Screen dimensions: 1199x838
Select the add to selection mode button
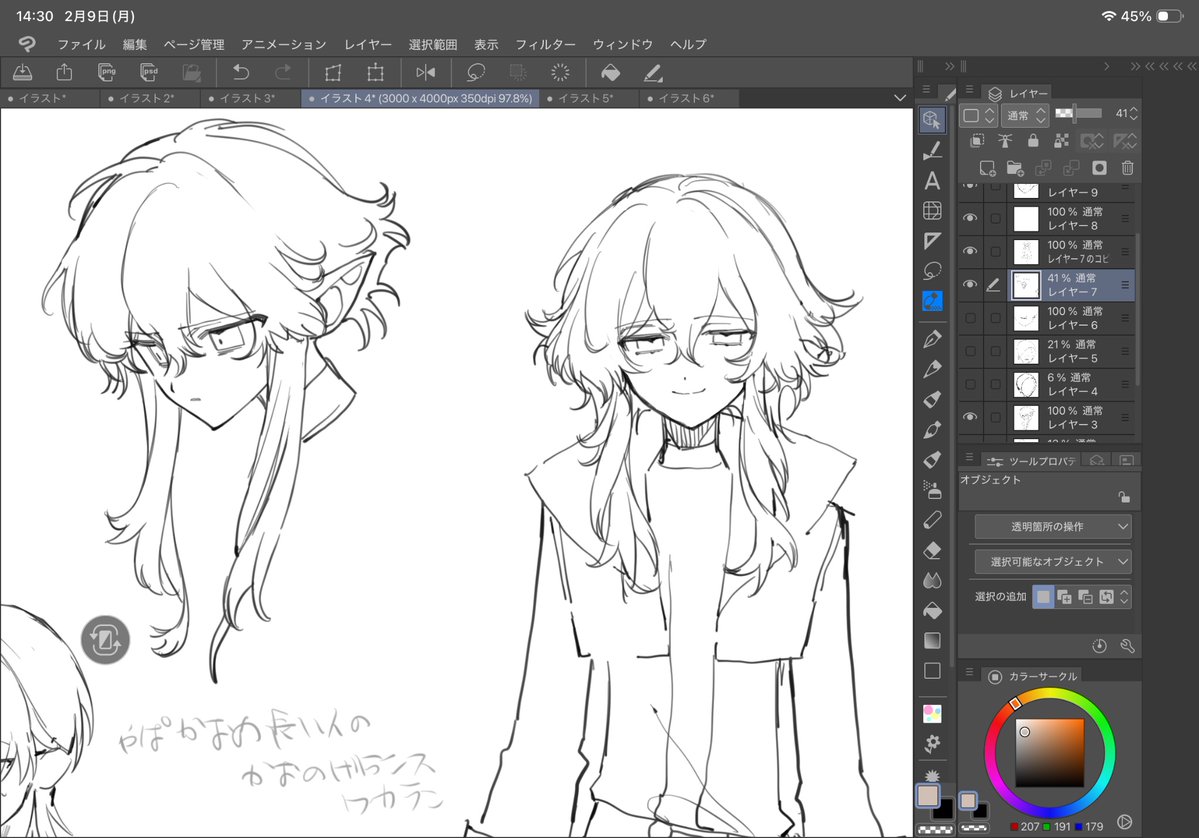coord(1064,597)
